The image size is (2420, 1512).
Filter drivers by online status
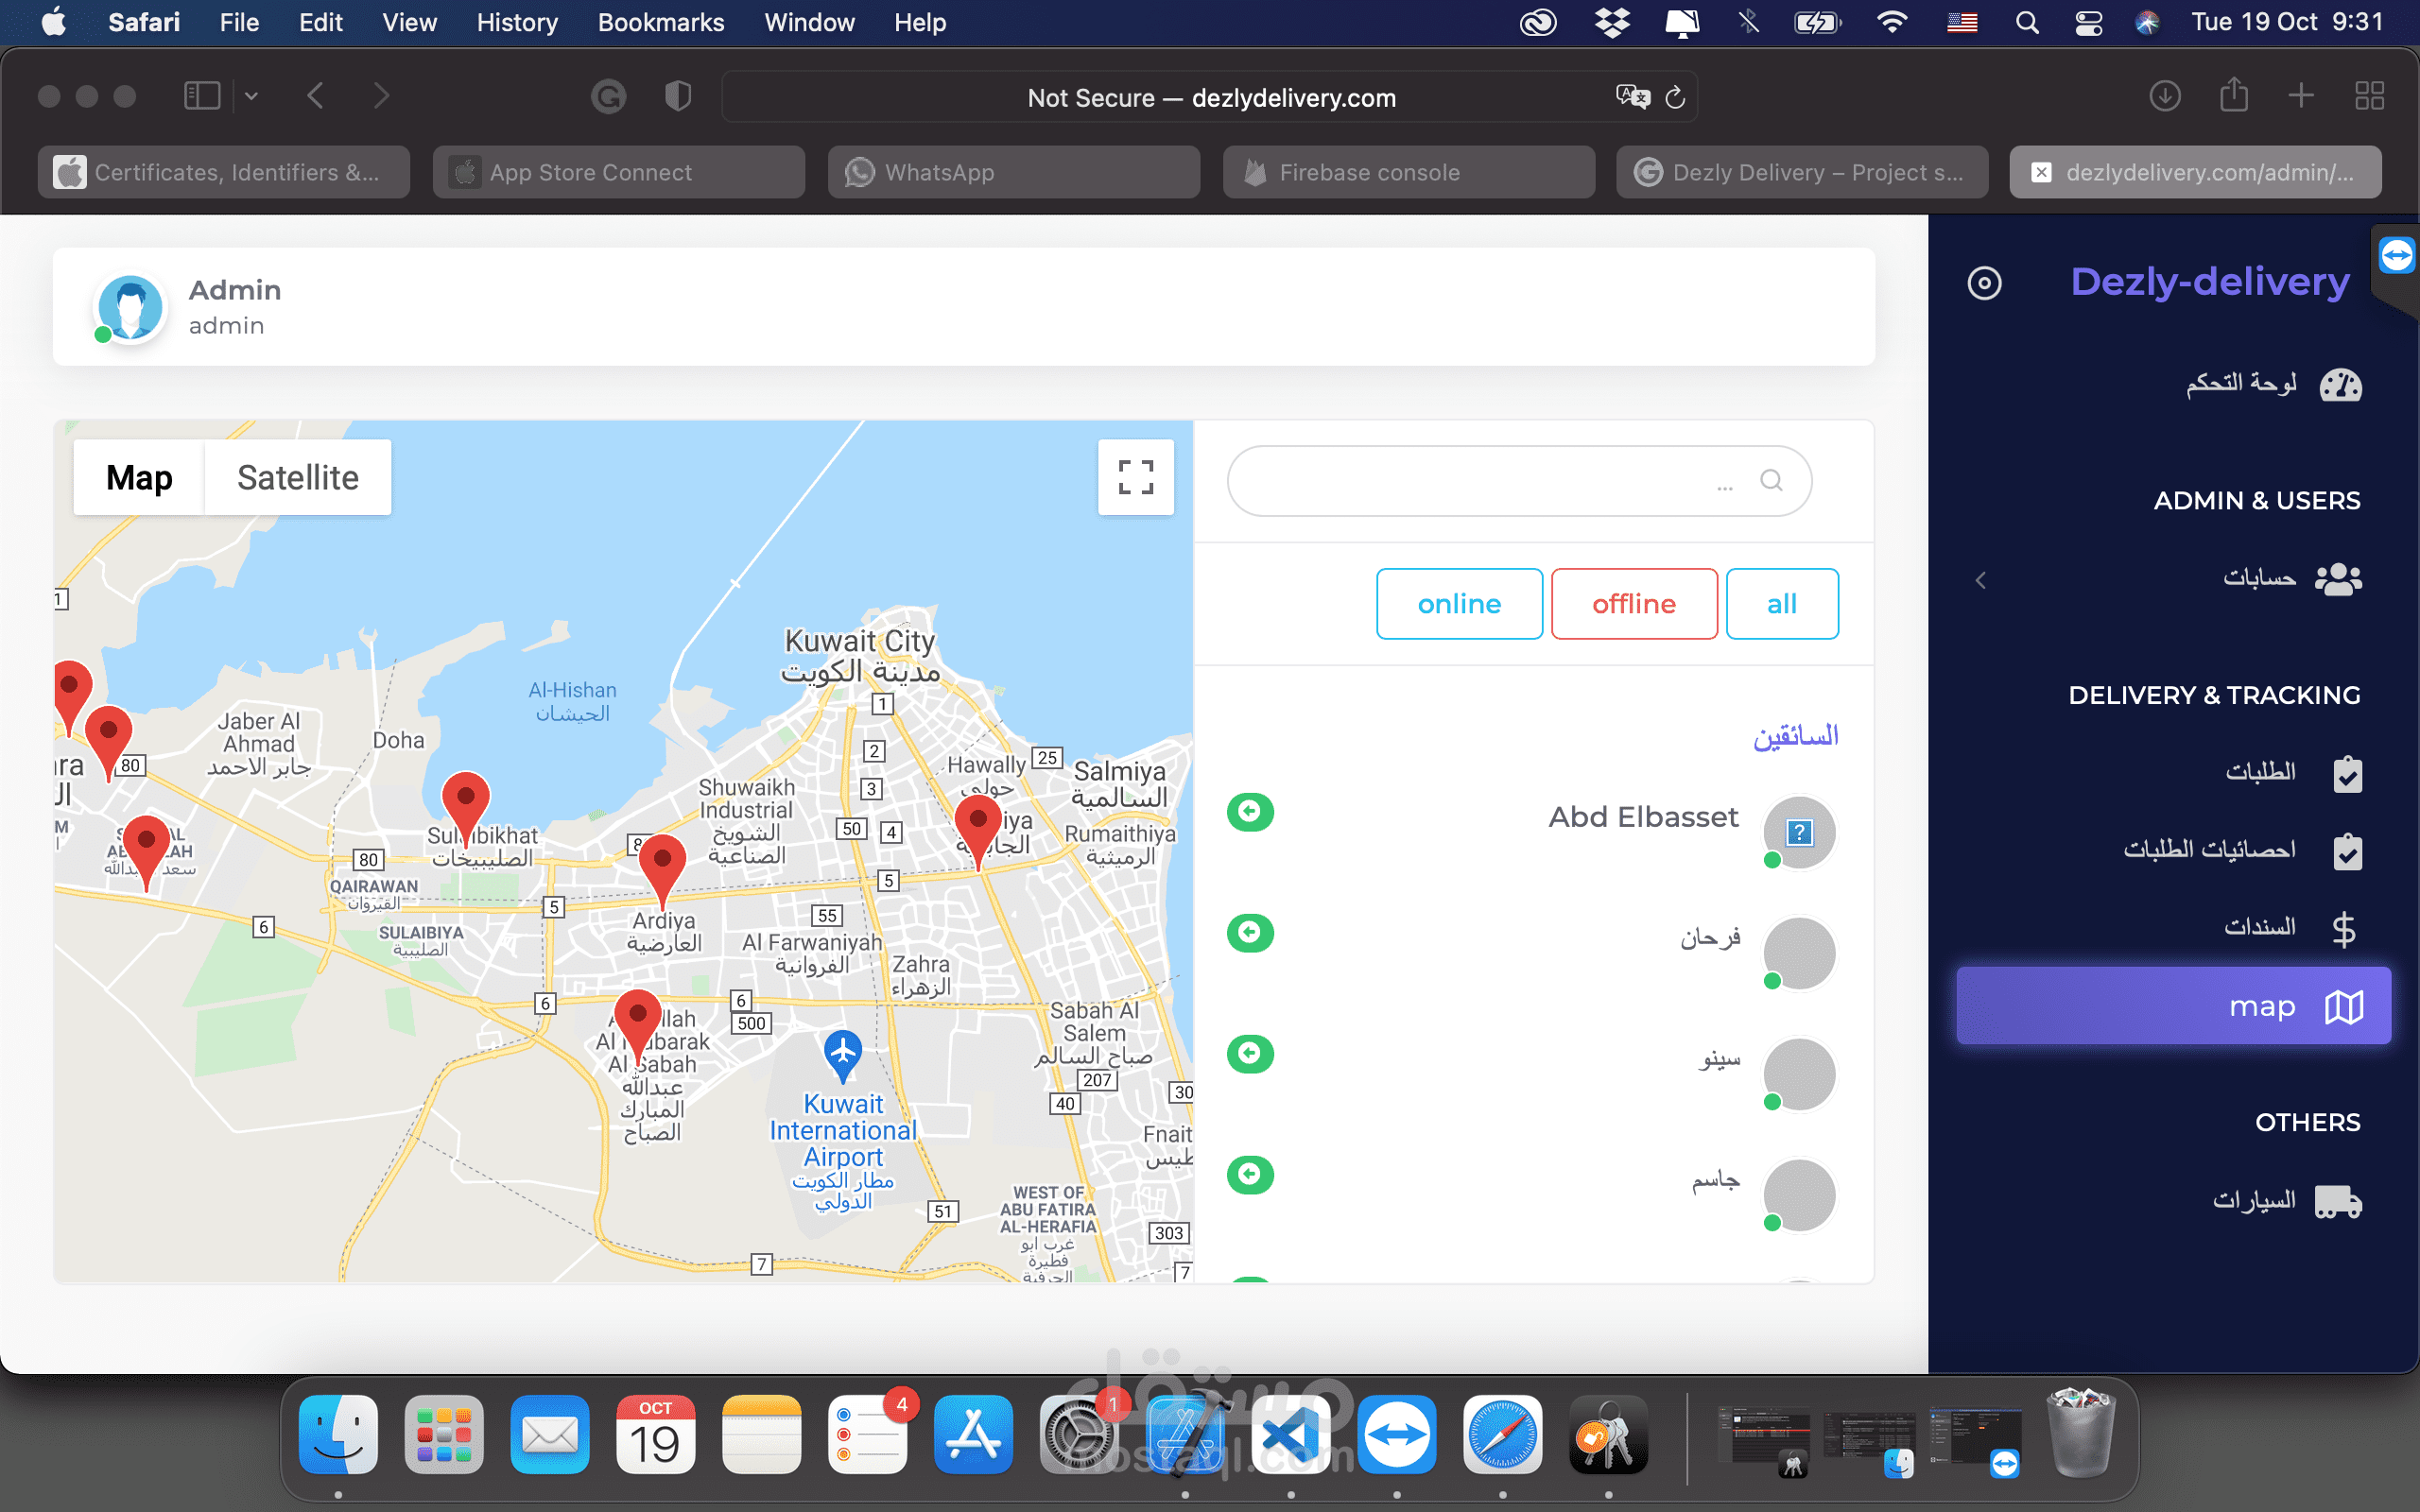(x=1458, y=604)
